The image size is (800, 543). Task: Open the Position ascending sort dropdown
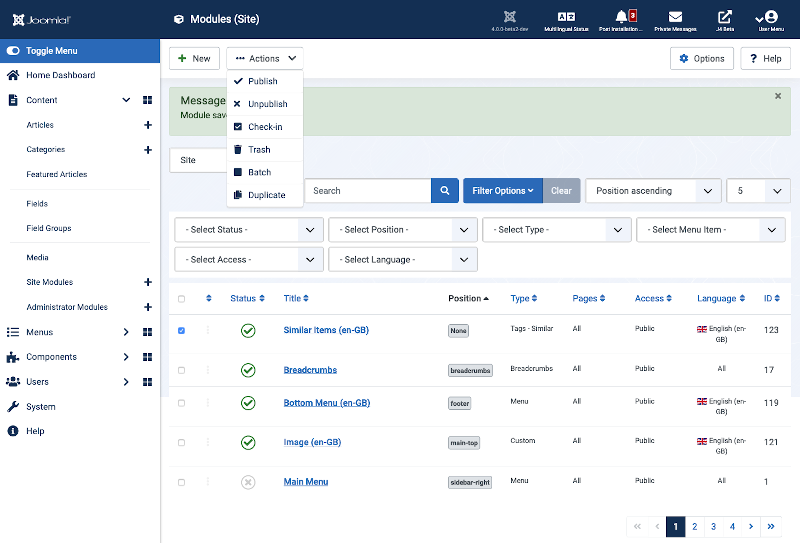pyautogui.click(x=652, y=191)
